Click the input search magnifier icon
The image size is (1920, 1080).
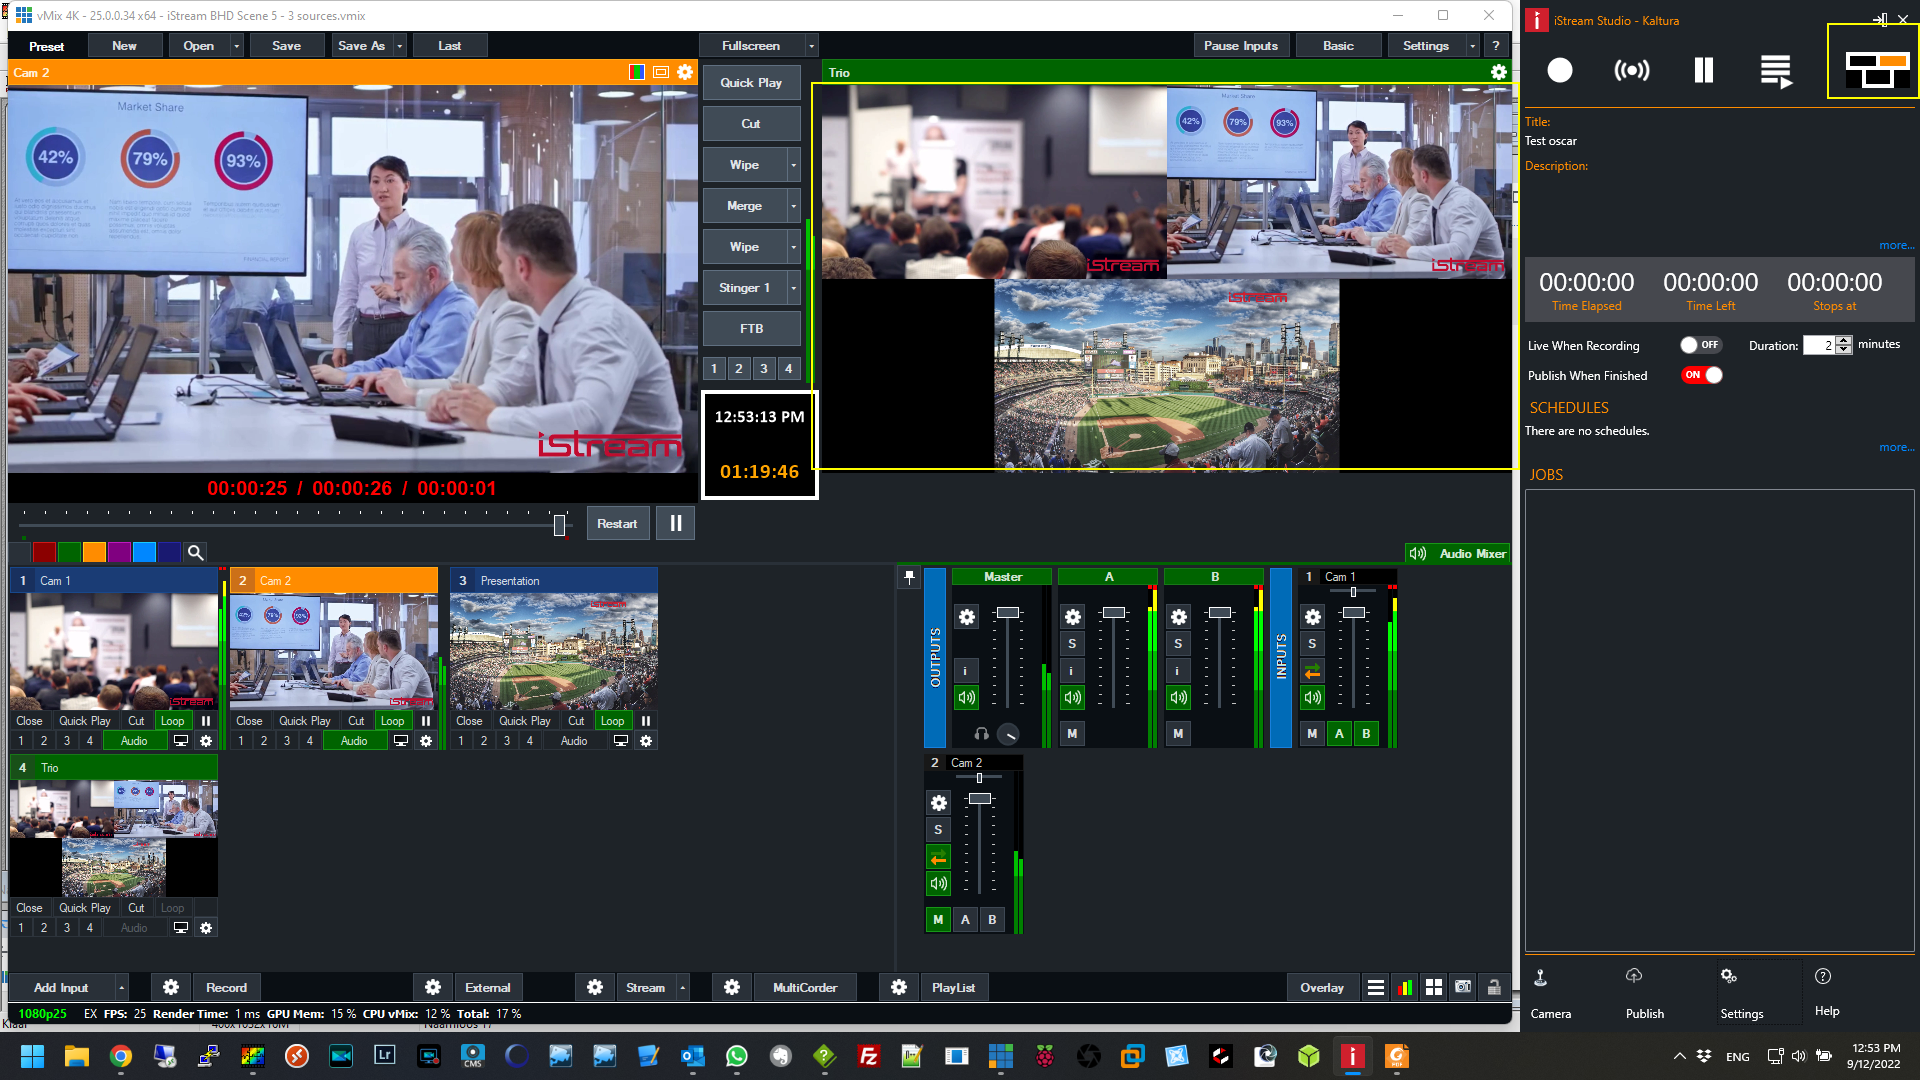click(195, 552)
